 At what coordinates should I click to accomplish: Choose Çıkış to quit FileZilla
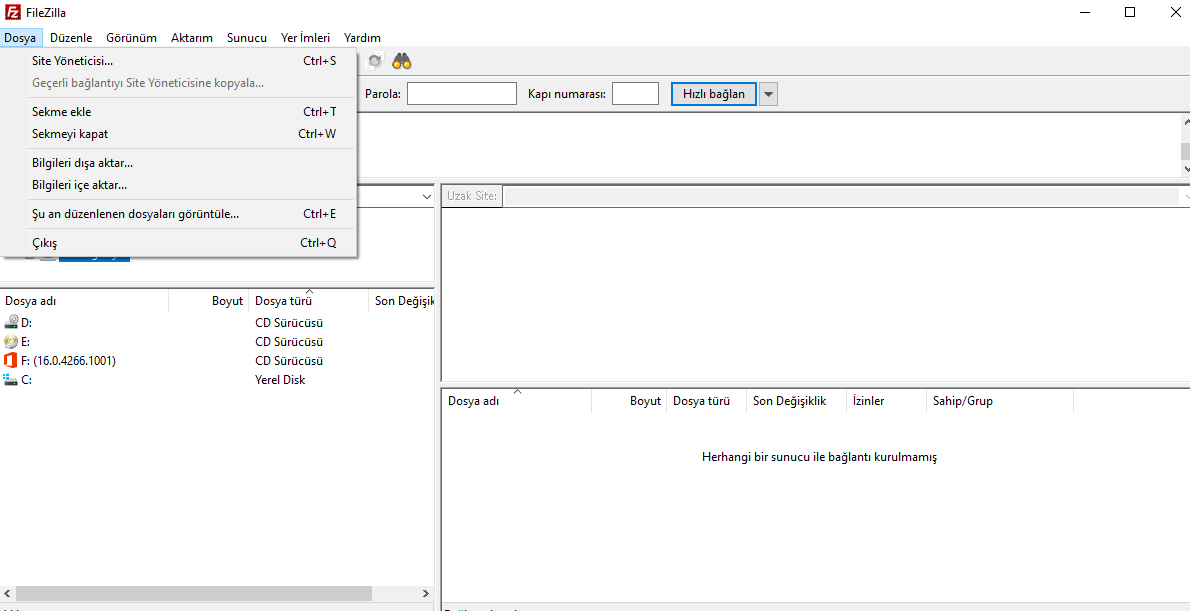(179, 243)
